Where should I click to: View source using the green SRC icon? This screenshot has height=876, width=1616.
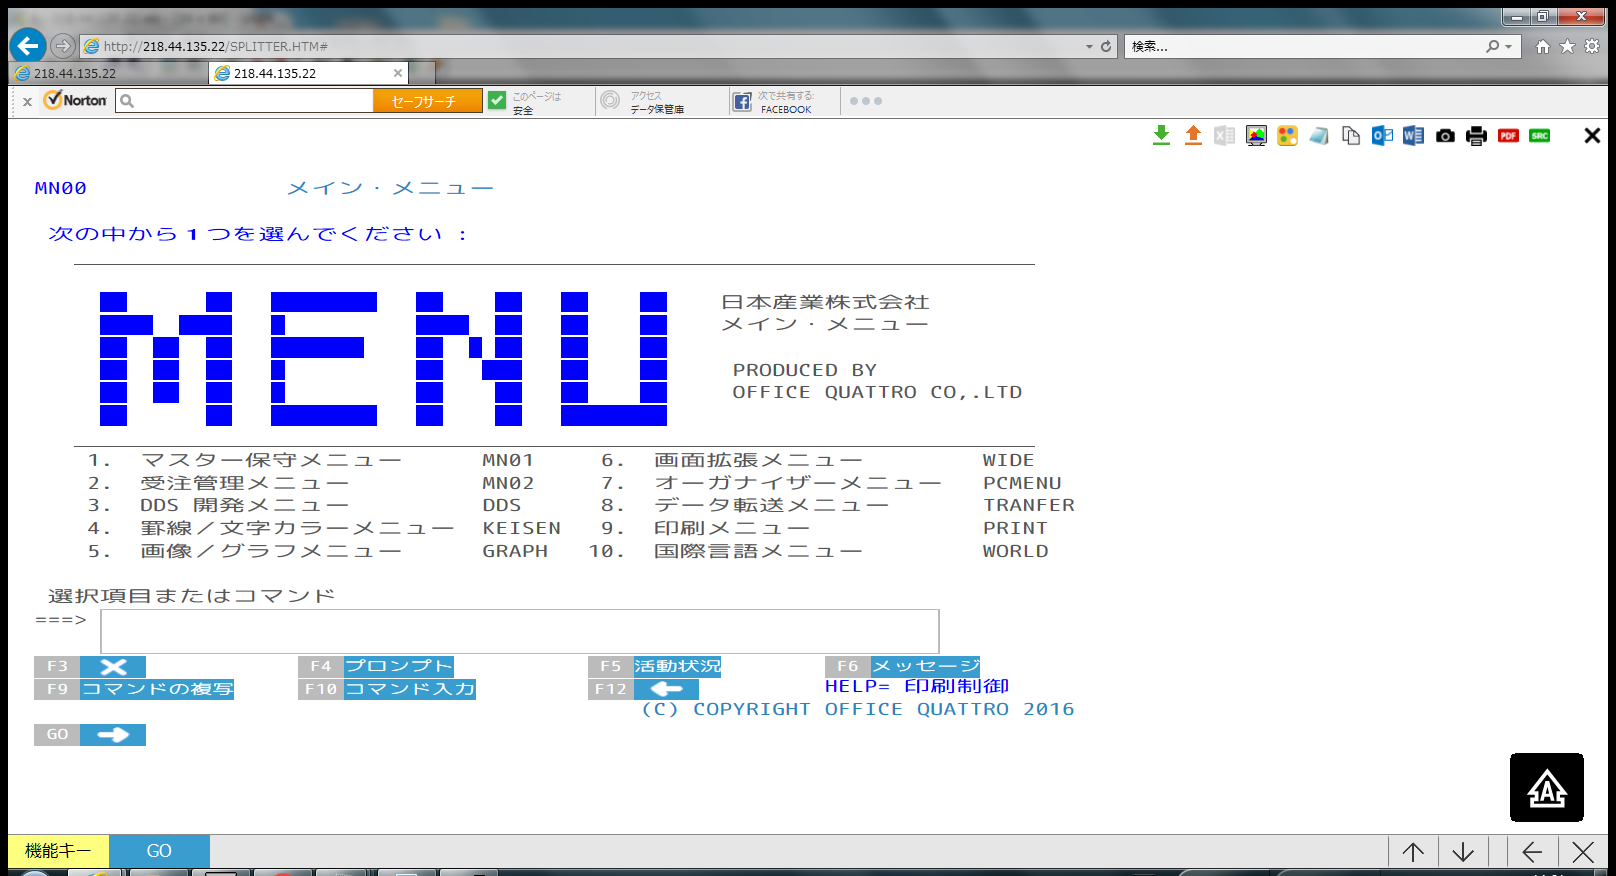[1540, 136]
